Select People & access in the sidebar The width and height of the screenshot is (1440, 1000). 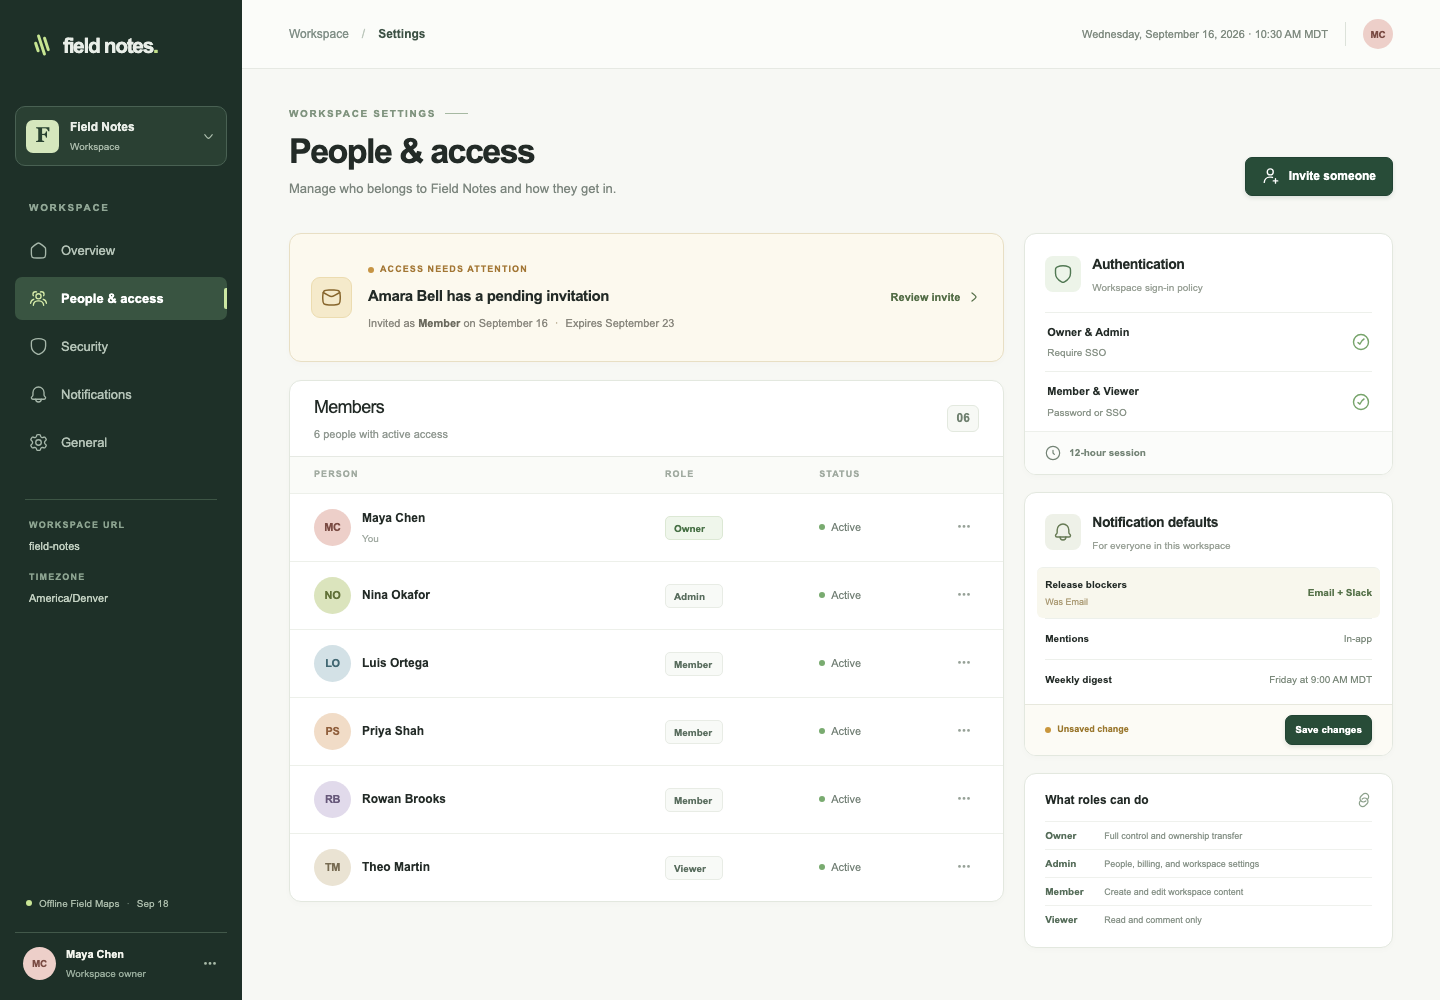(121, 298)
